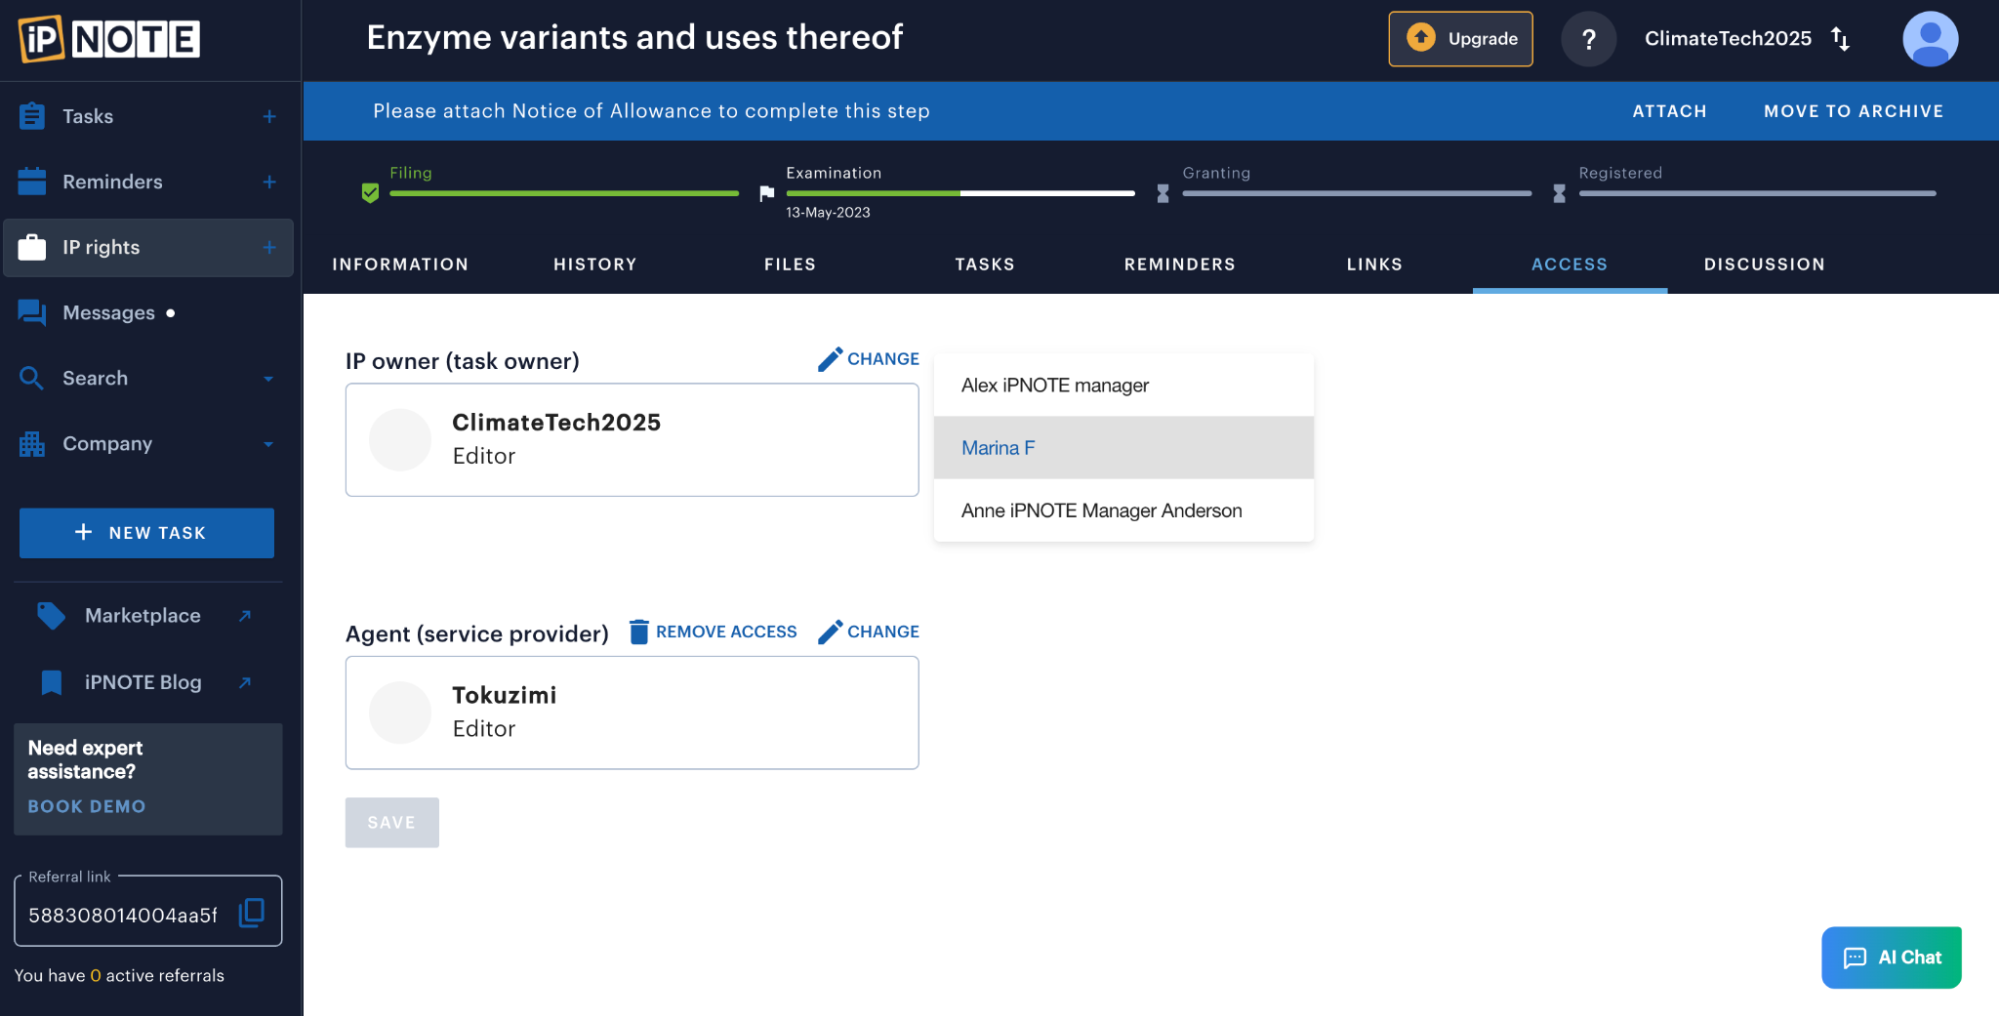The width and height of the screenshot is (1999, 1017).
Task: Copy the referral link
Action: point(252,912)
